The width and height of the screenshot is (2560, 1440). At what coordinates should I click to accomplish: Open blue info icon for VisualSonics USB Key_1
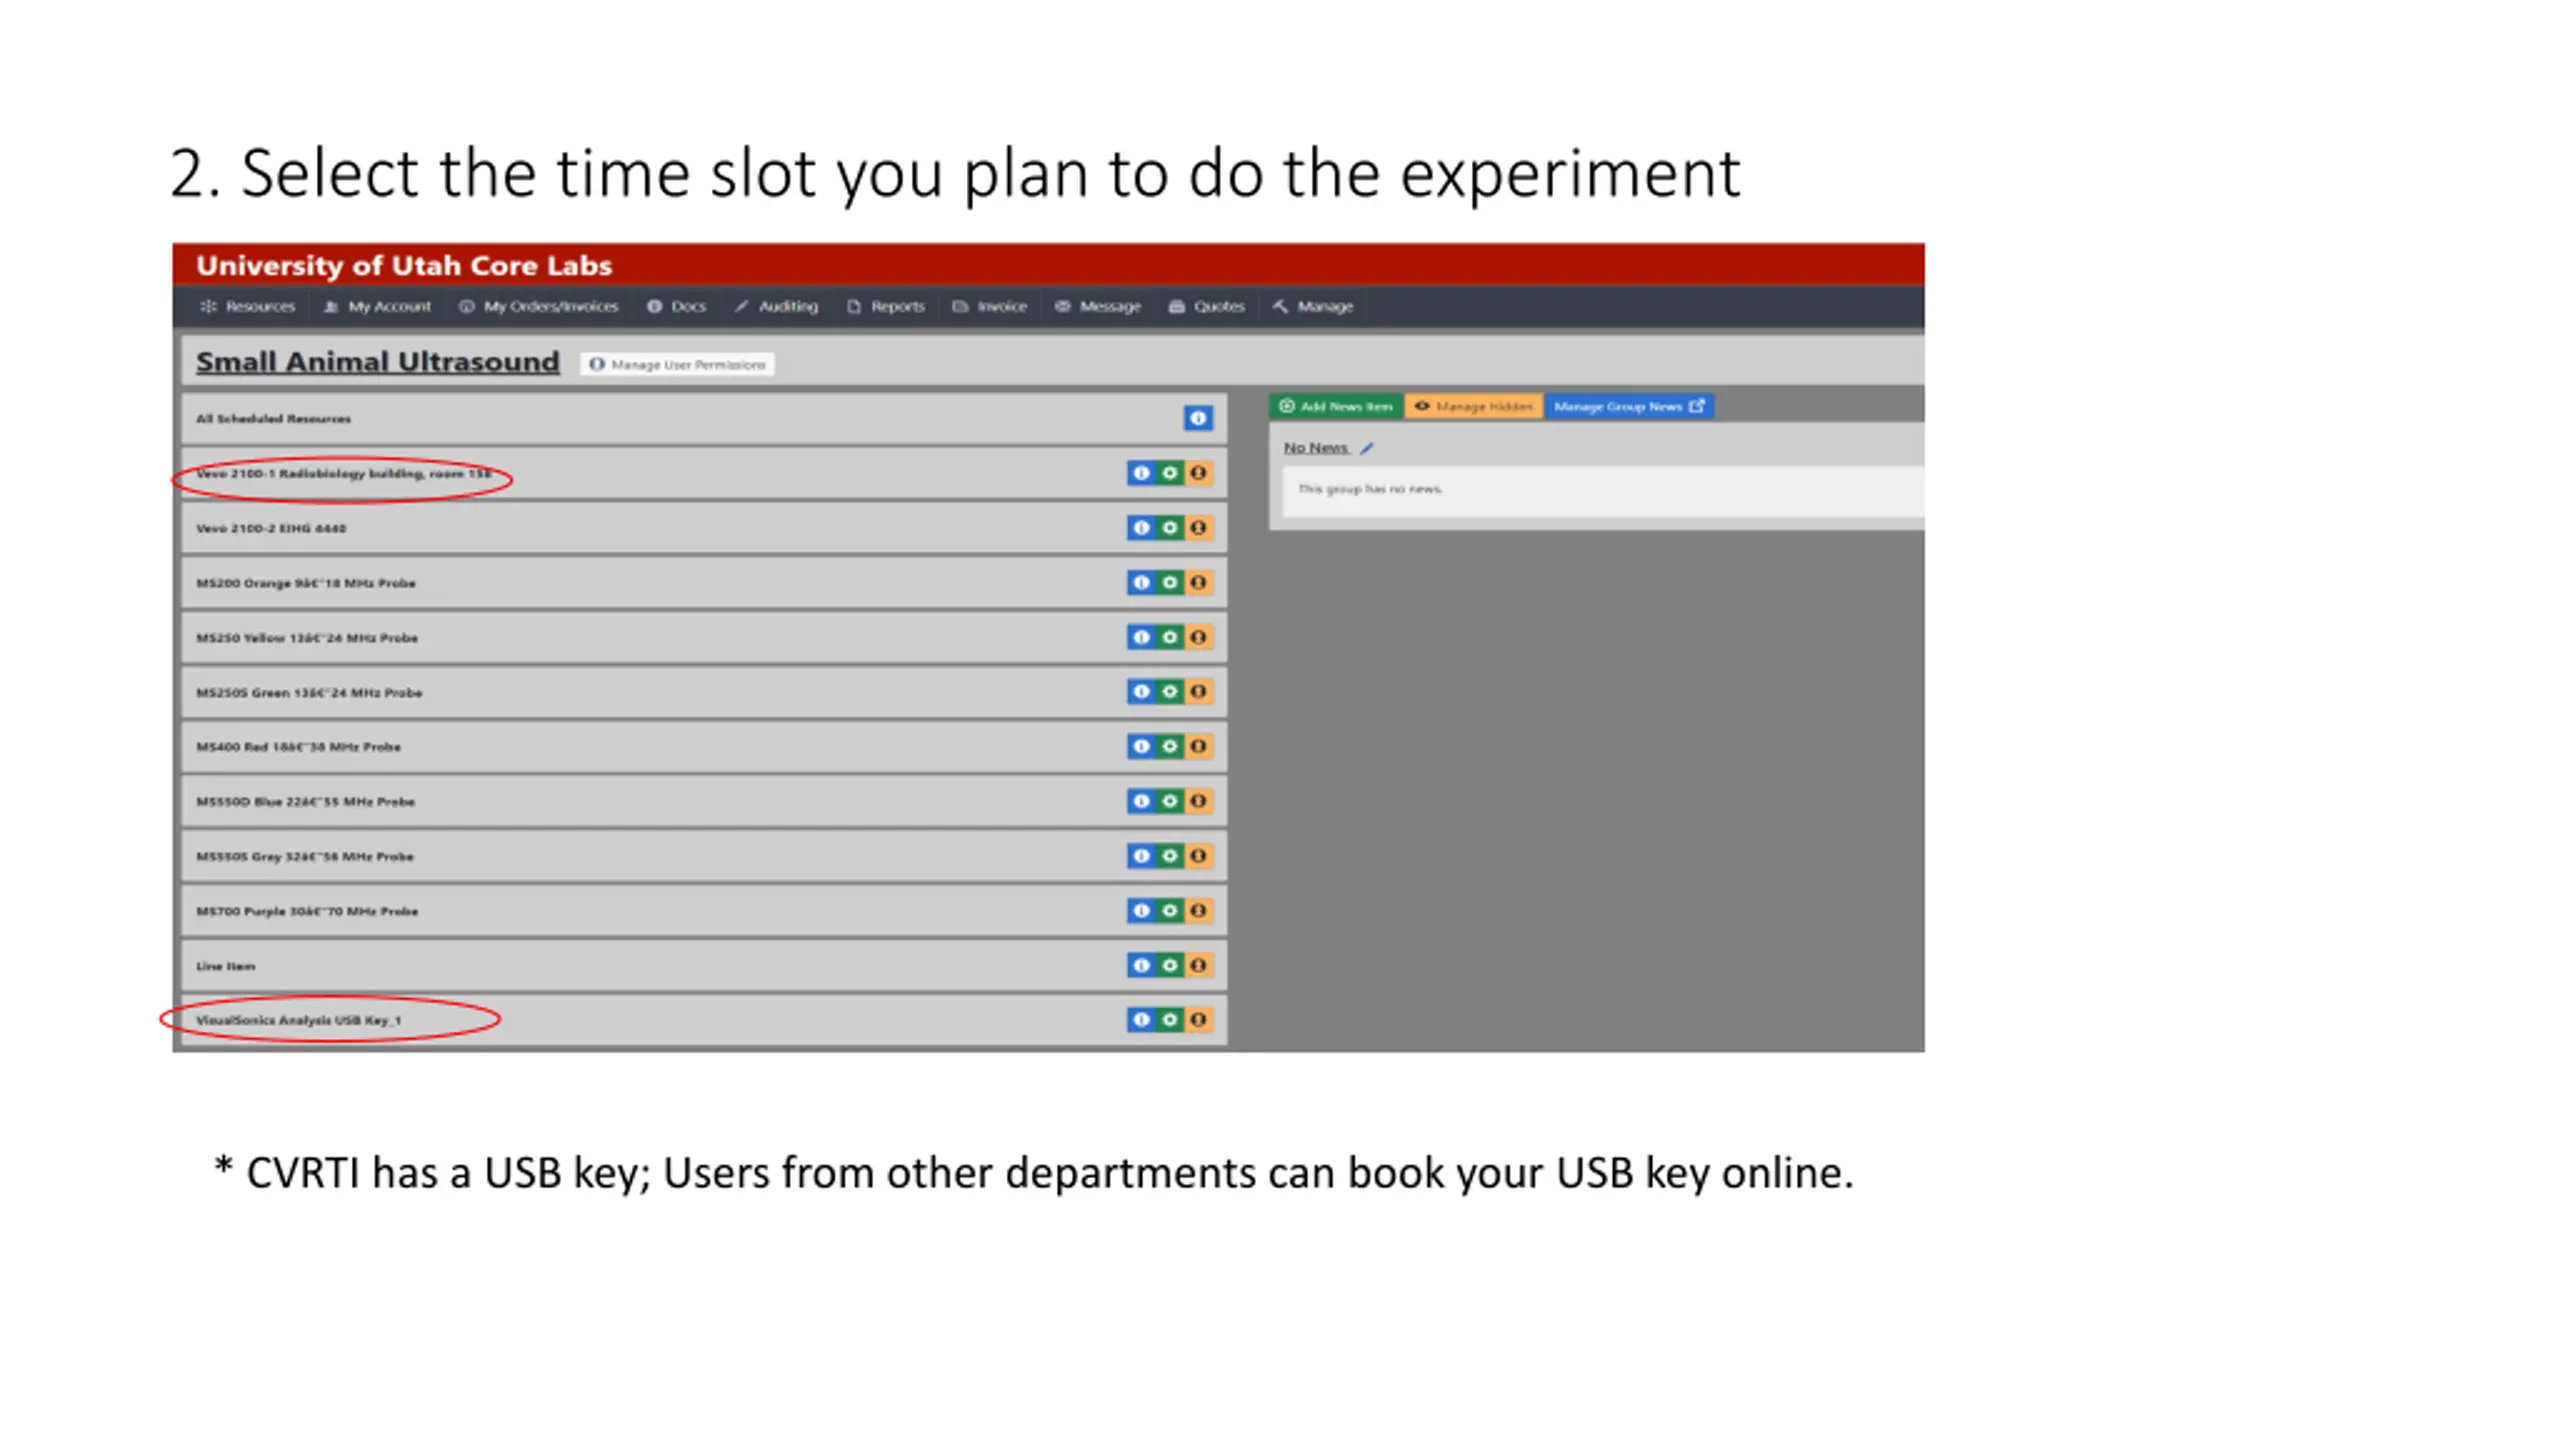(1141, 1019)
